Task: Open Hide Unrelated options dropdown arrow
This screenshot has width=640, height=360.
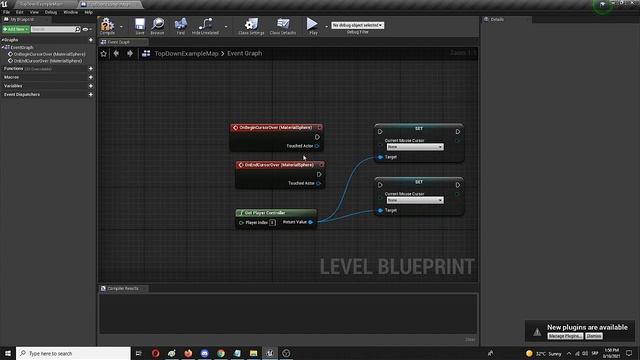Action: tap(226, 27)
